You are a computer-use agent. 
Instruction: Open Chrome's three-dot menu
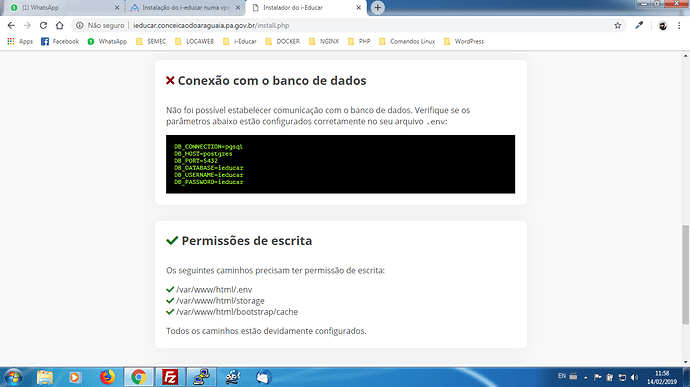[679, 26]
